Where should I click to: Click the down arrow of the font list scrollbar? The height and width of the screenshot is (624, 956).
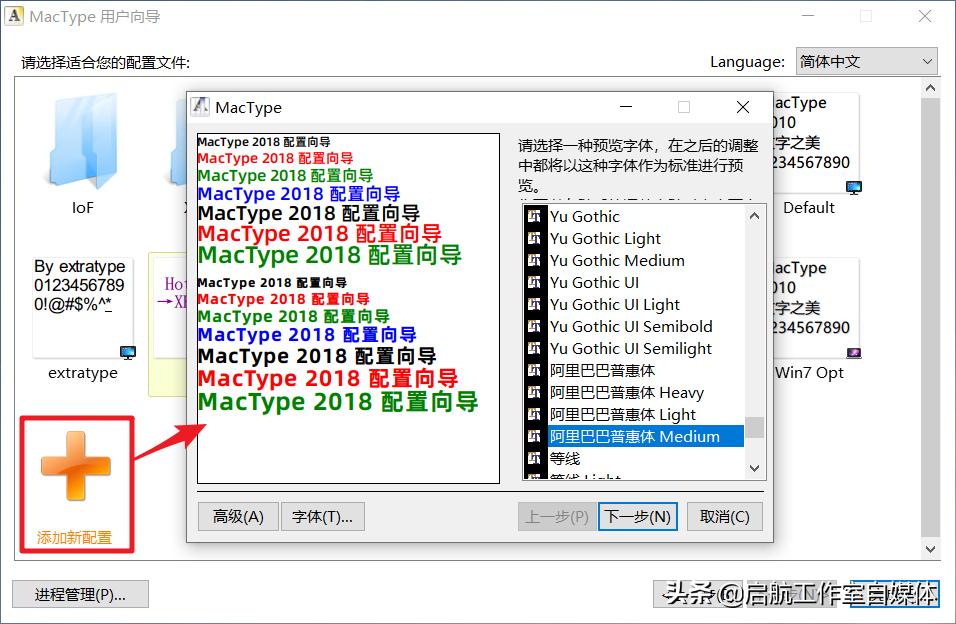pos(755,468)
